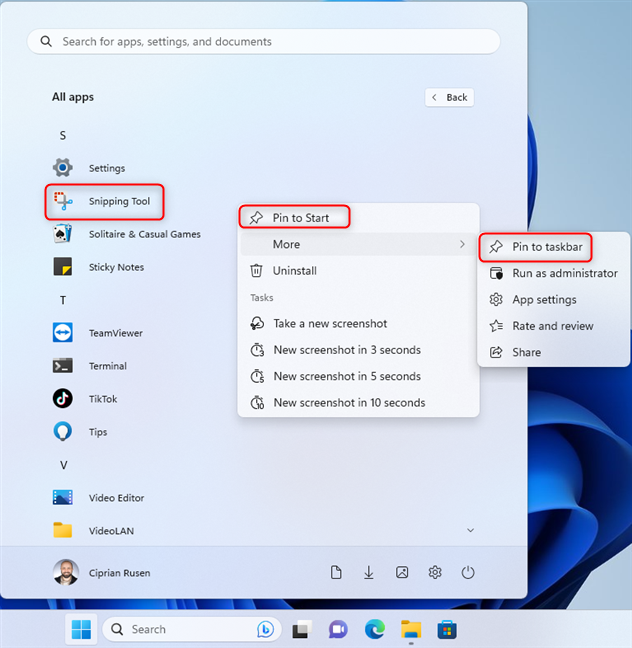This screenshot has width=632, height=648.
Task: Open App settings from submenu
Action: click(x=553, y=300)
